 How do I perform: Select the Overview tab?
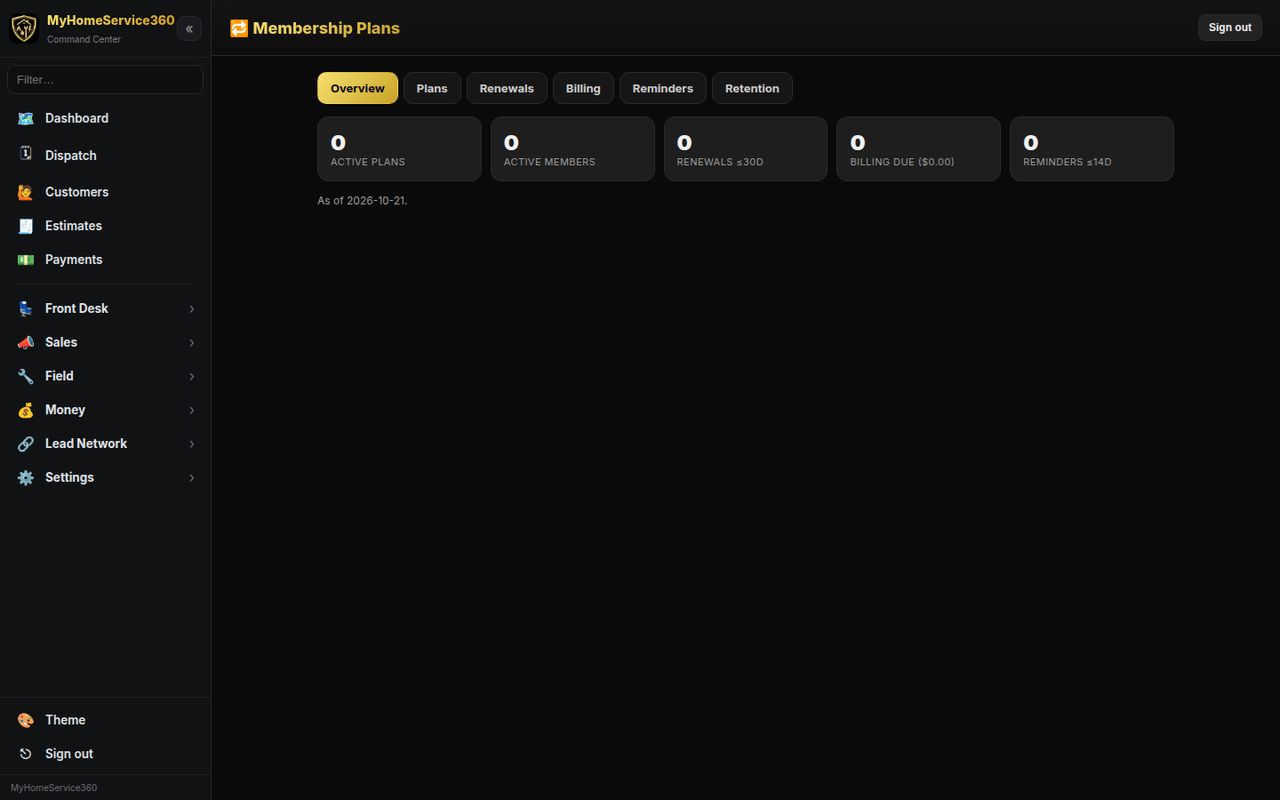358,88
